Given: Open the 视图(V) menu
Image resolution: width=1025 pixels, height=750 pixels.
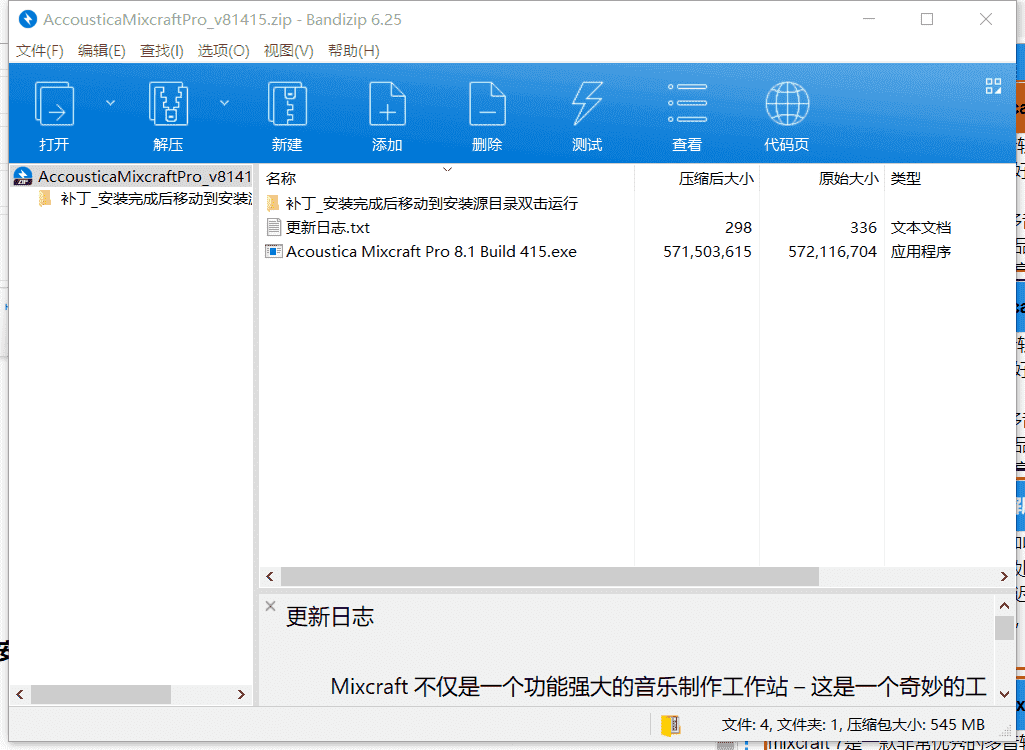Looking at the screenshot, I should 288,51.
